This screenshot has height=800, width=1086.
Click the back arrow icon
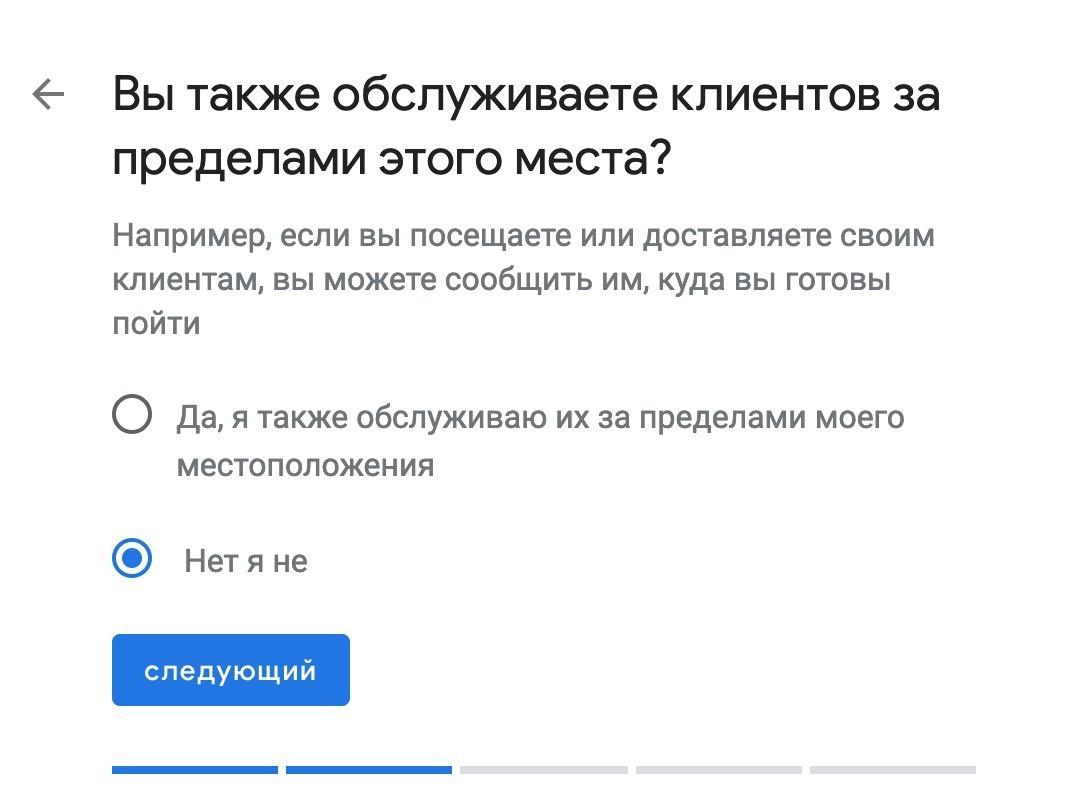(48, 95)
